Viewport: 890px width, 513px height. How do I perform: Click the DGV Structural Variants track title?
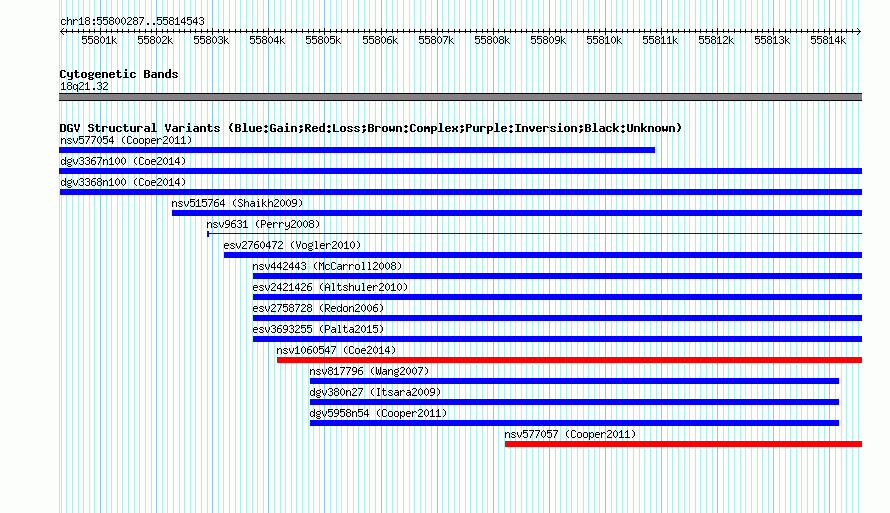(x=371, y=128)
